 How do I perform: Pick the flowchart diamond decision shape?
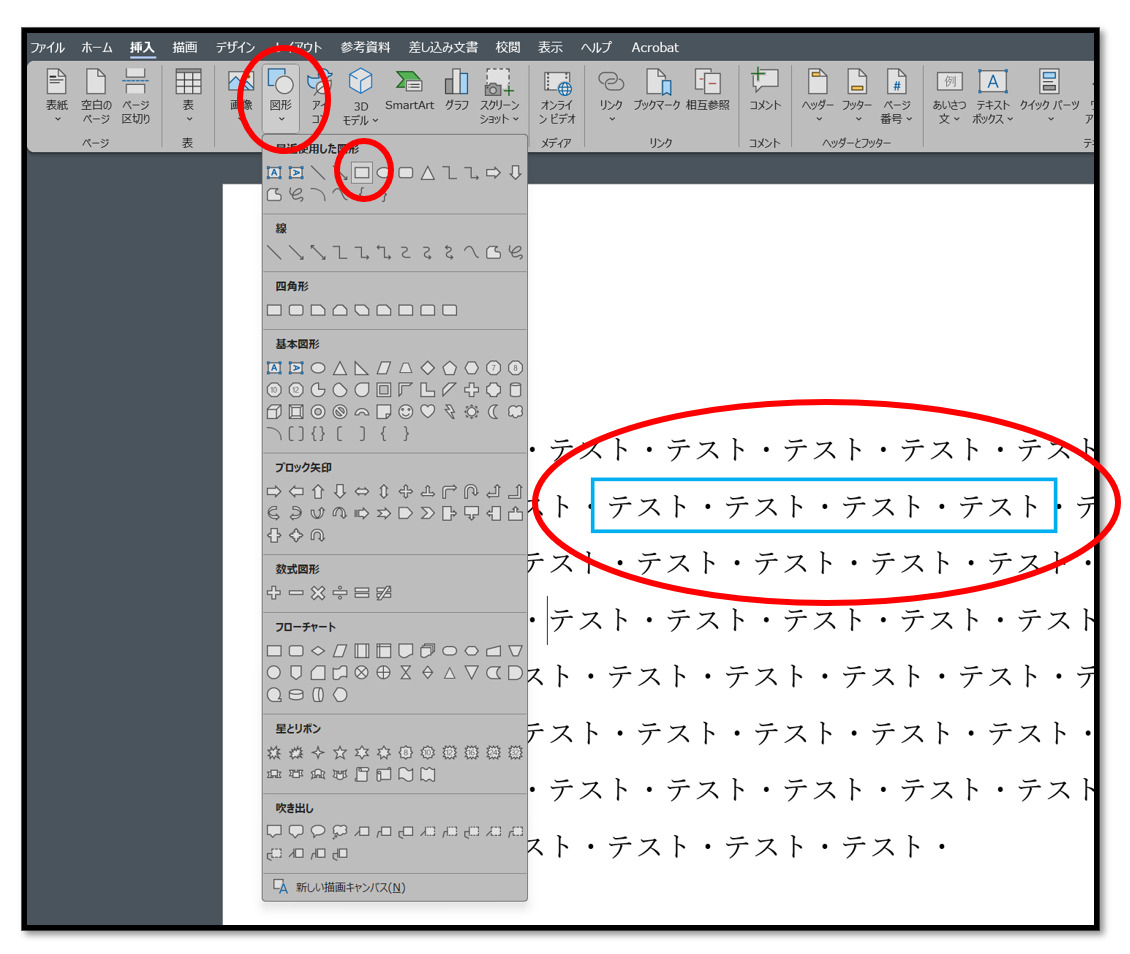click(x=318, y=651)
